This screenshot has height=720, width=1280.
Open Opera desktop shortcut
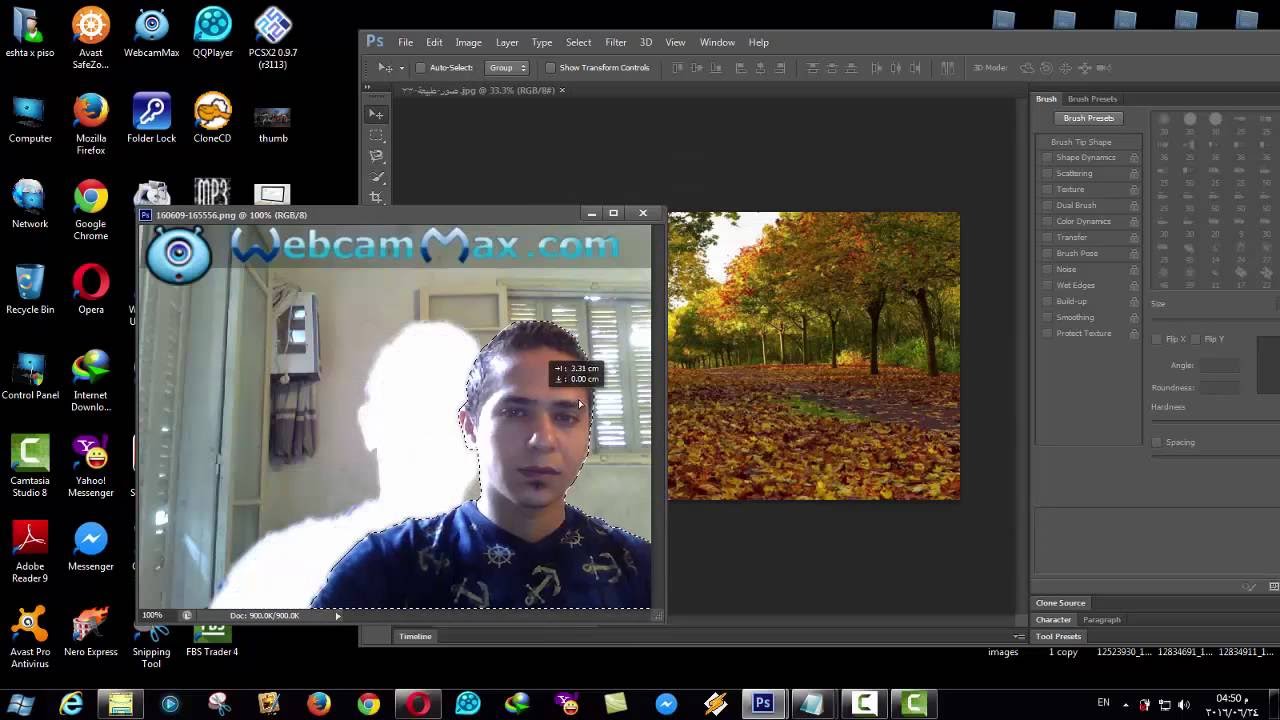click(90, 290)
